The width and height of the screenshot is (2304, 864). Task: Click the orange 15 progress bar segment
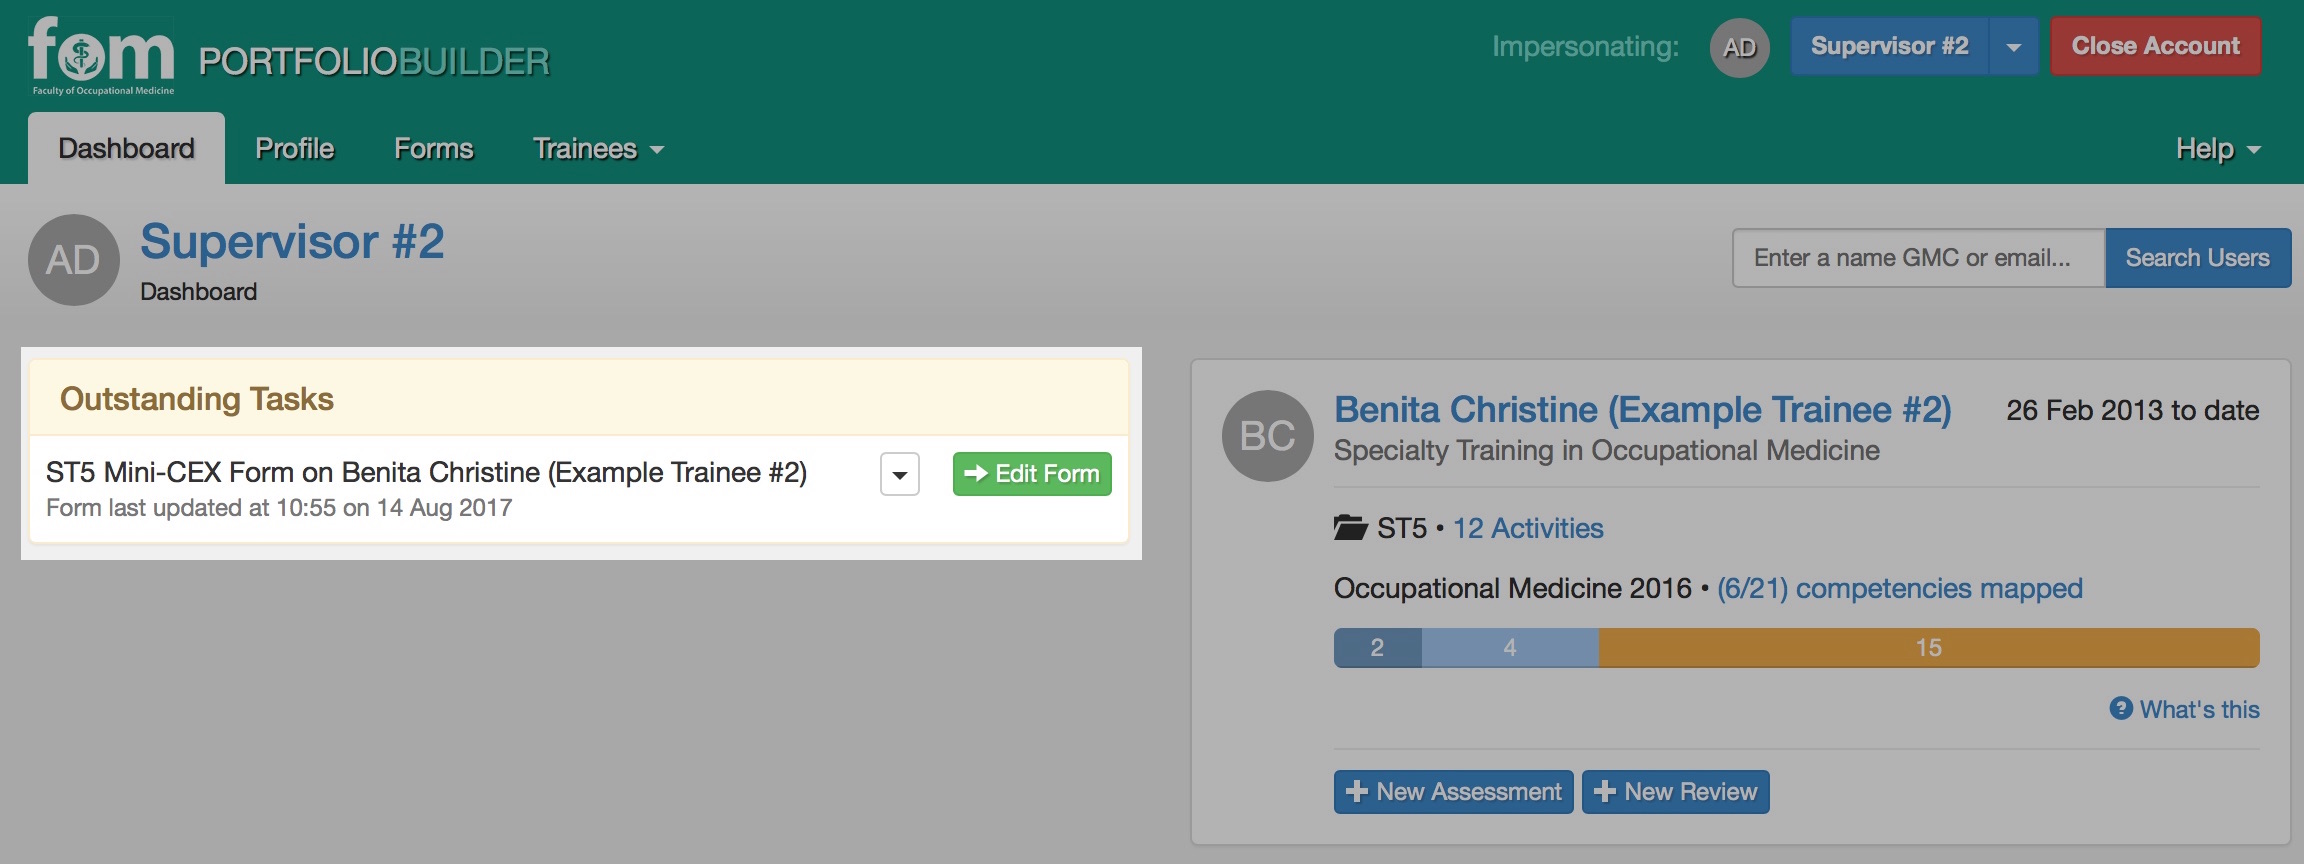point(1929,648)
